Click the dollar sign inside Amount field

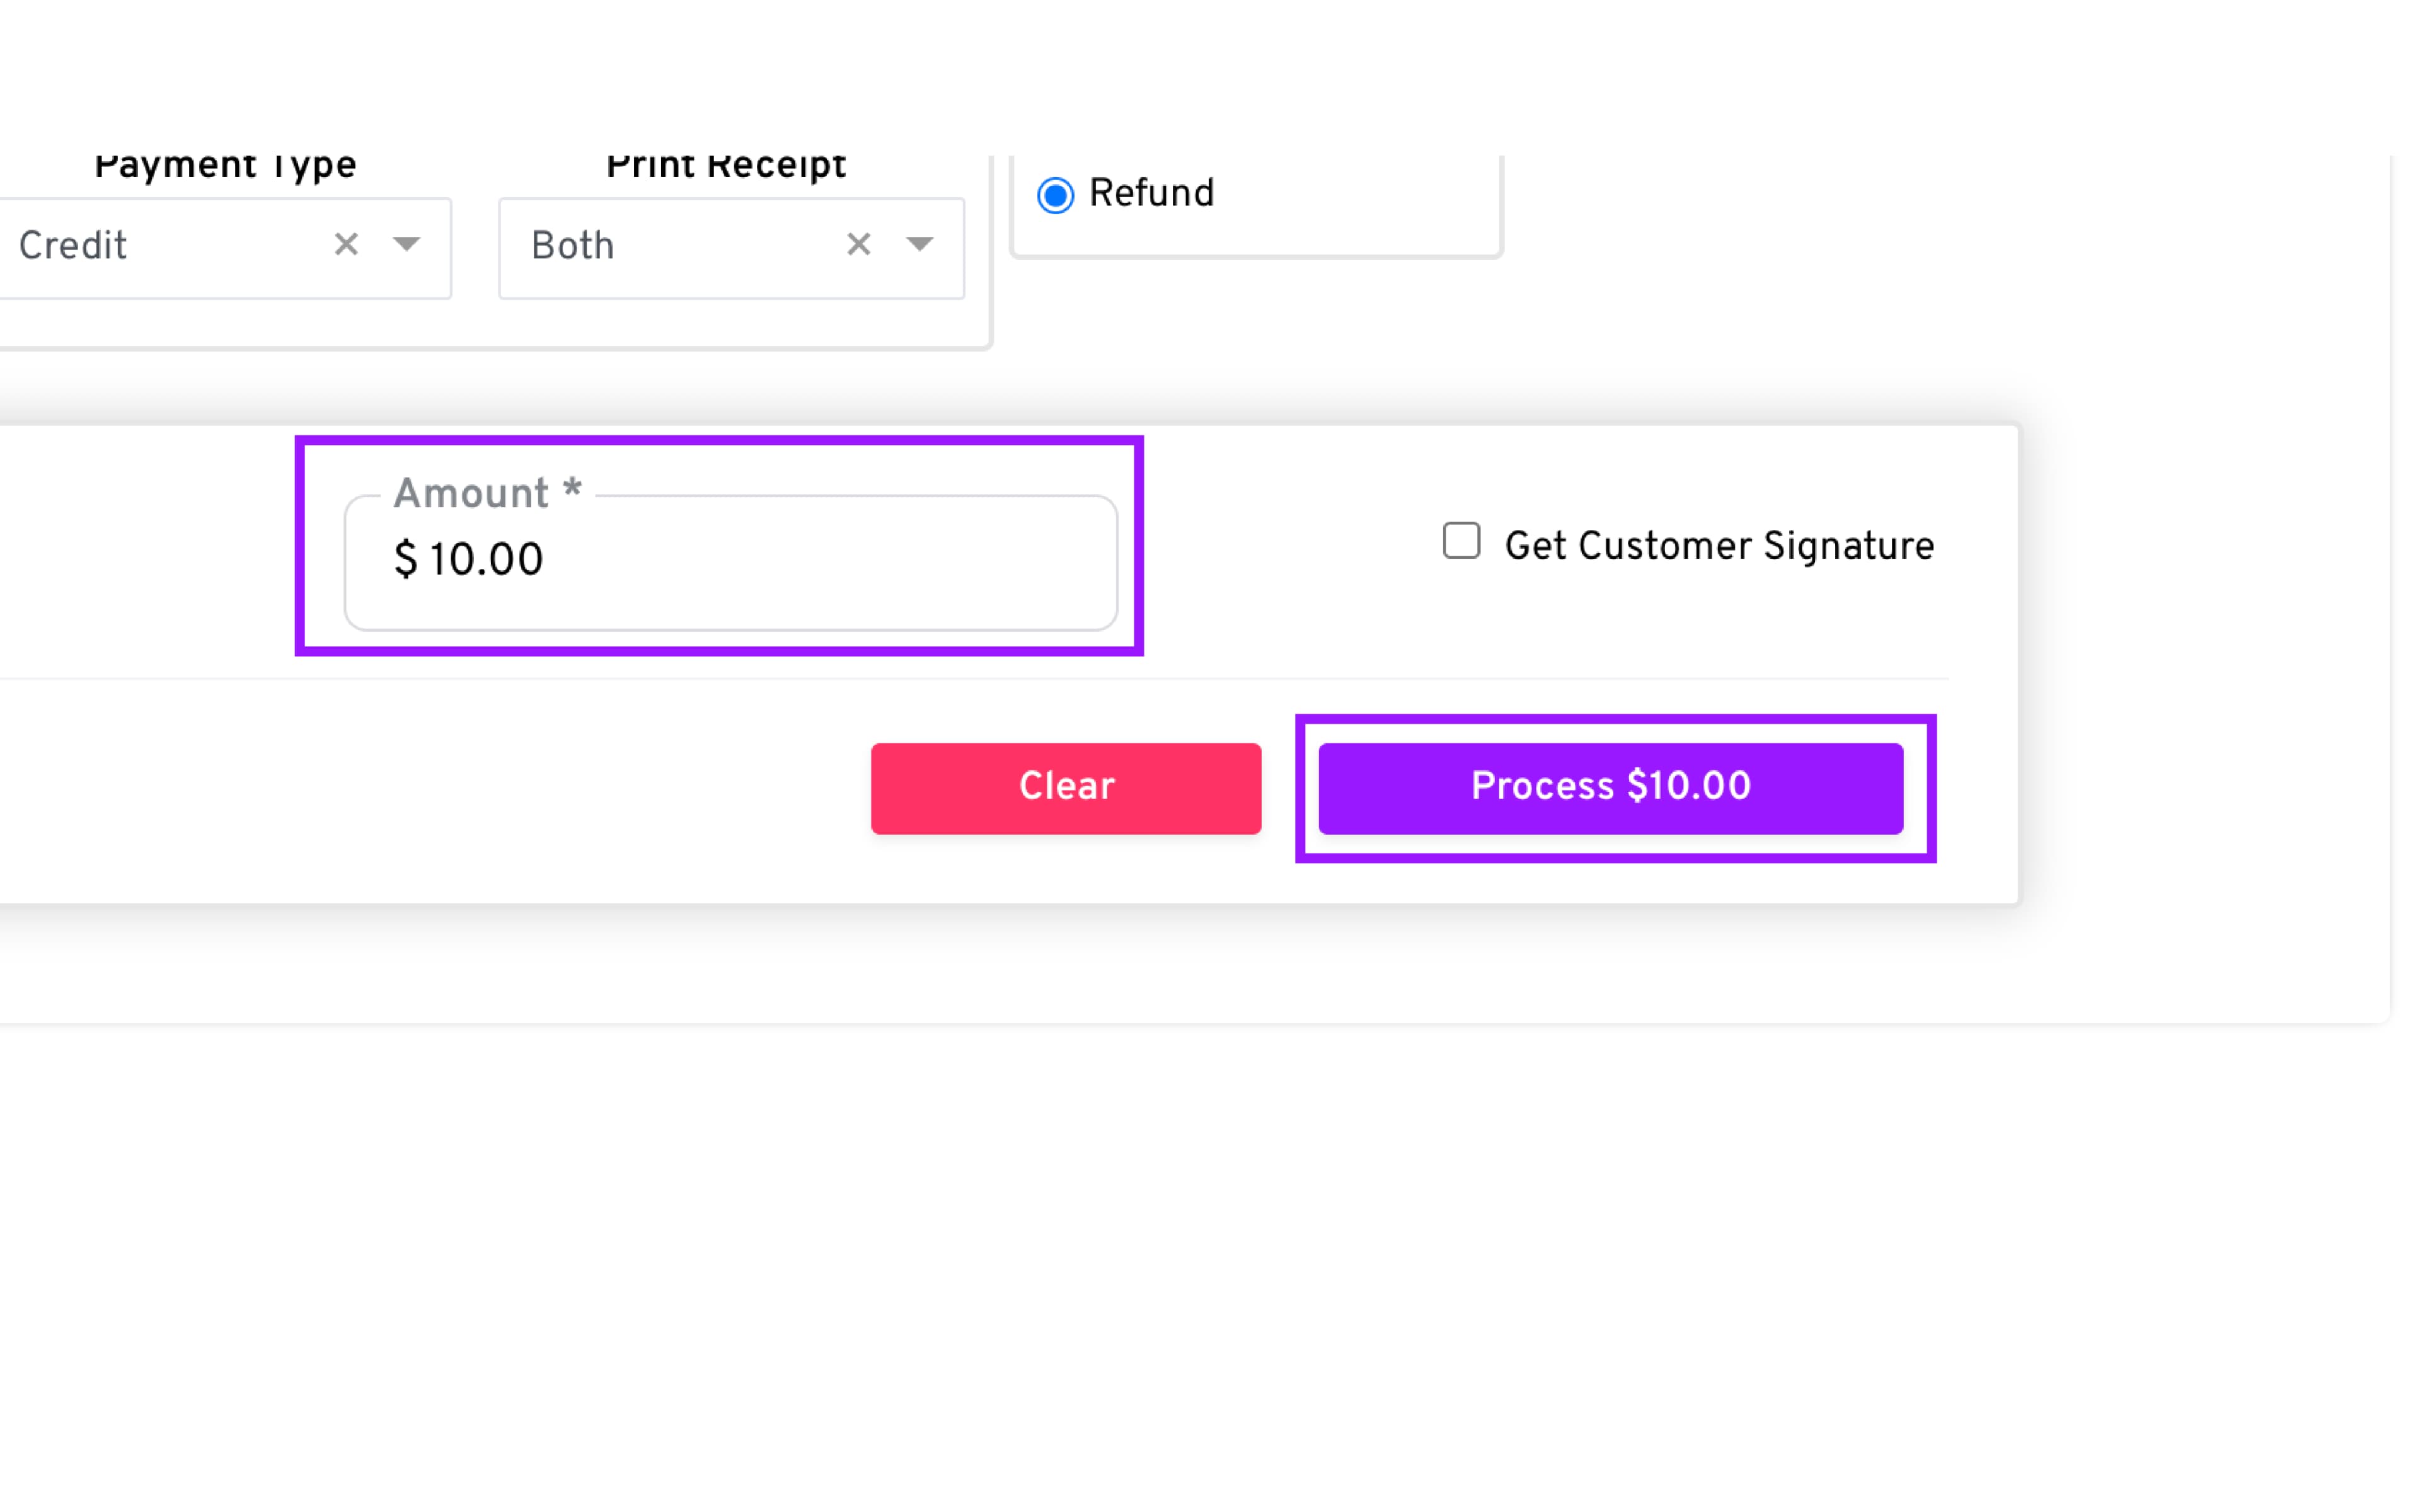pyautogui.click(x=405, y=560)
